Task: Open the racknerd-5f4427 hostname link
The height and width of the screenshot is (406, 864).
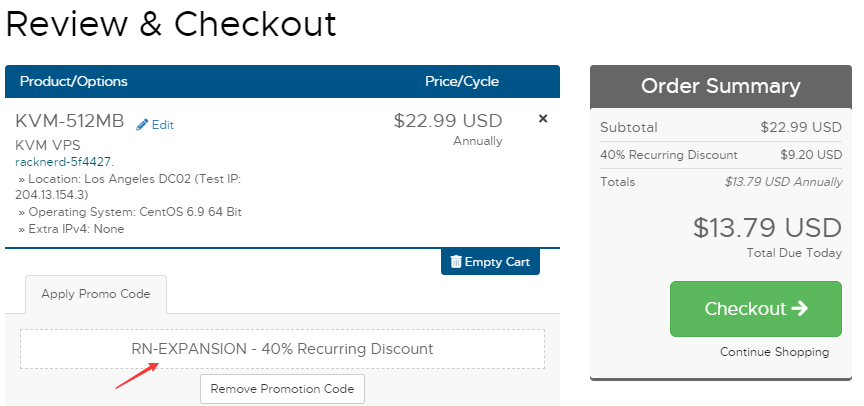Action: tap(64, 161)
